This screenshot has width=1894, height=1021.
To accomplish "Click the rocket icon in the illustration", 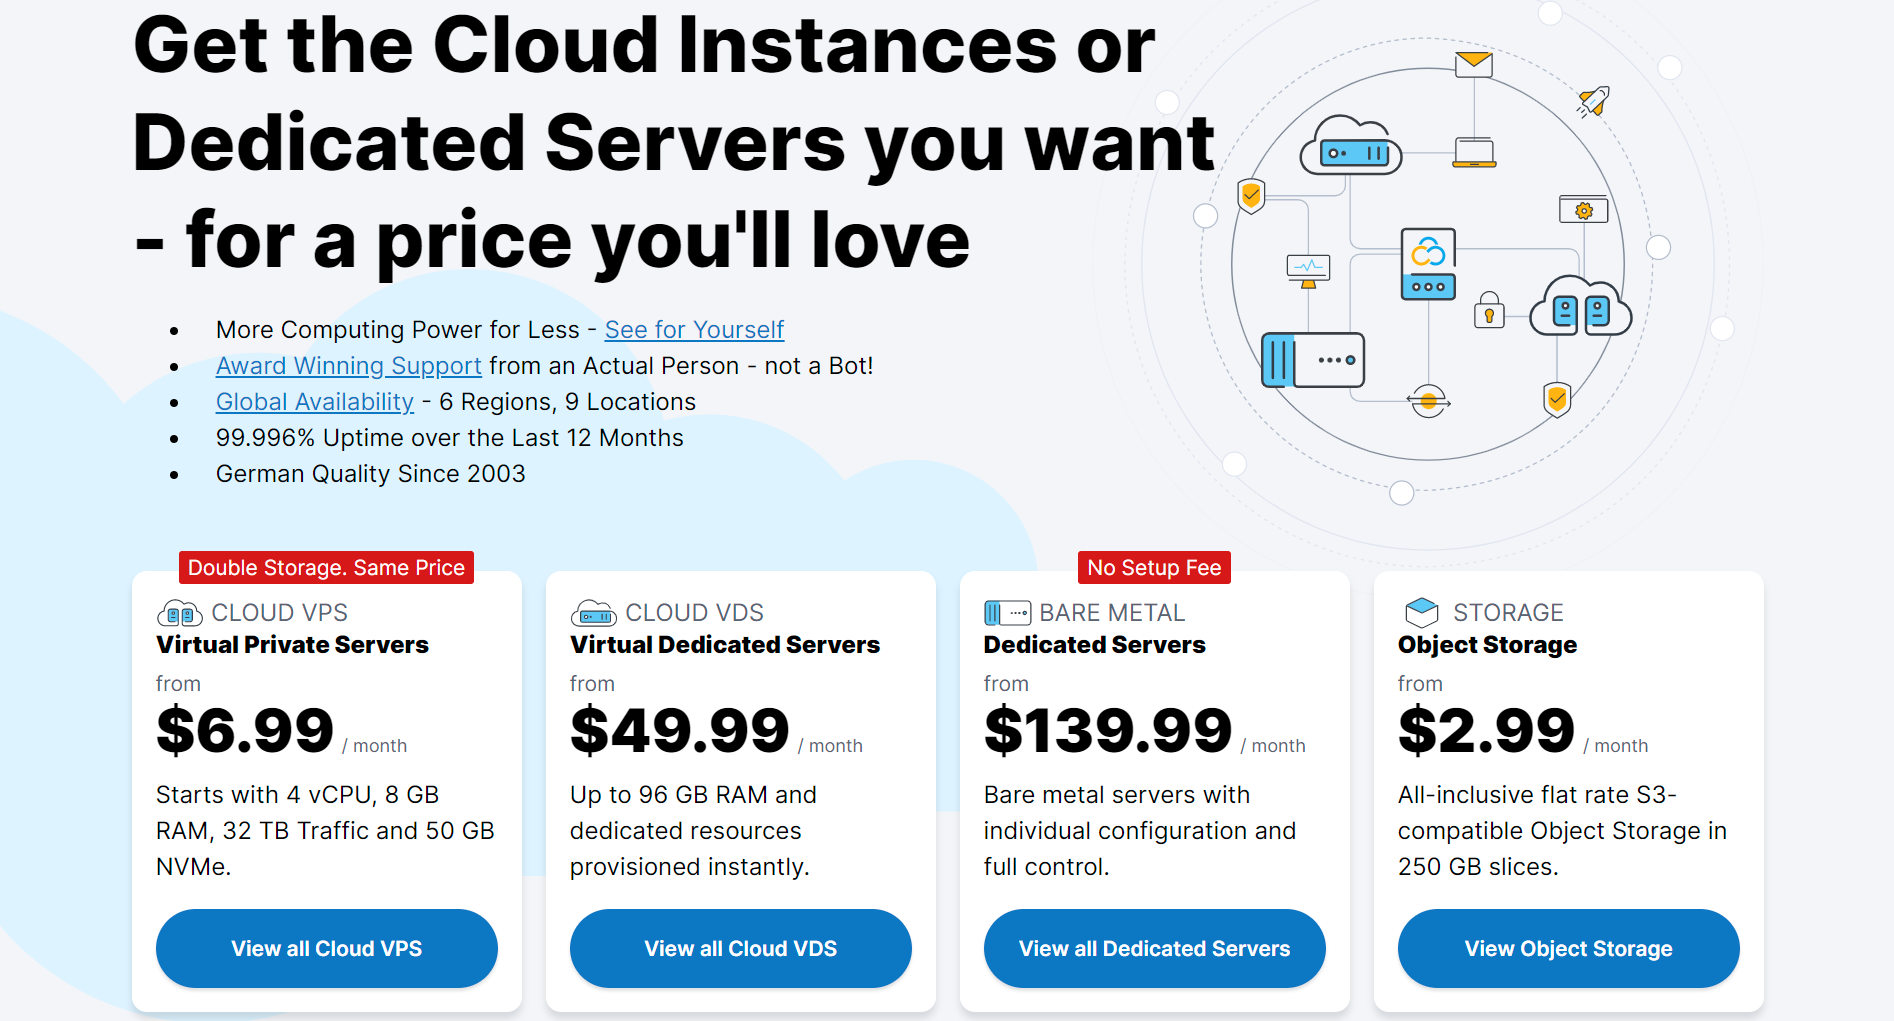I will (1592, 100).
